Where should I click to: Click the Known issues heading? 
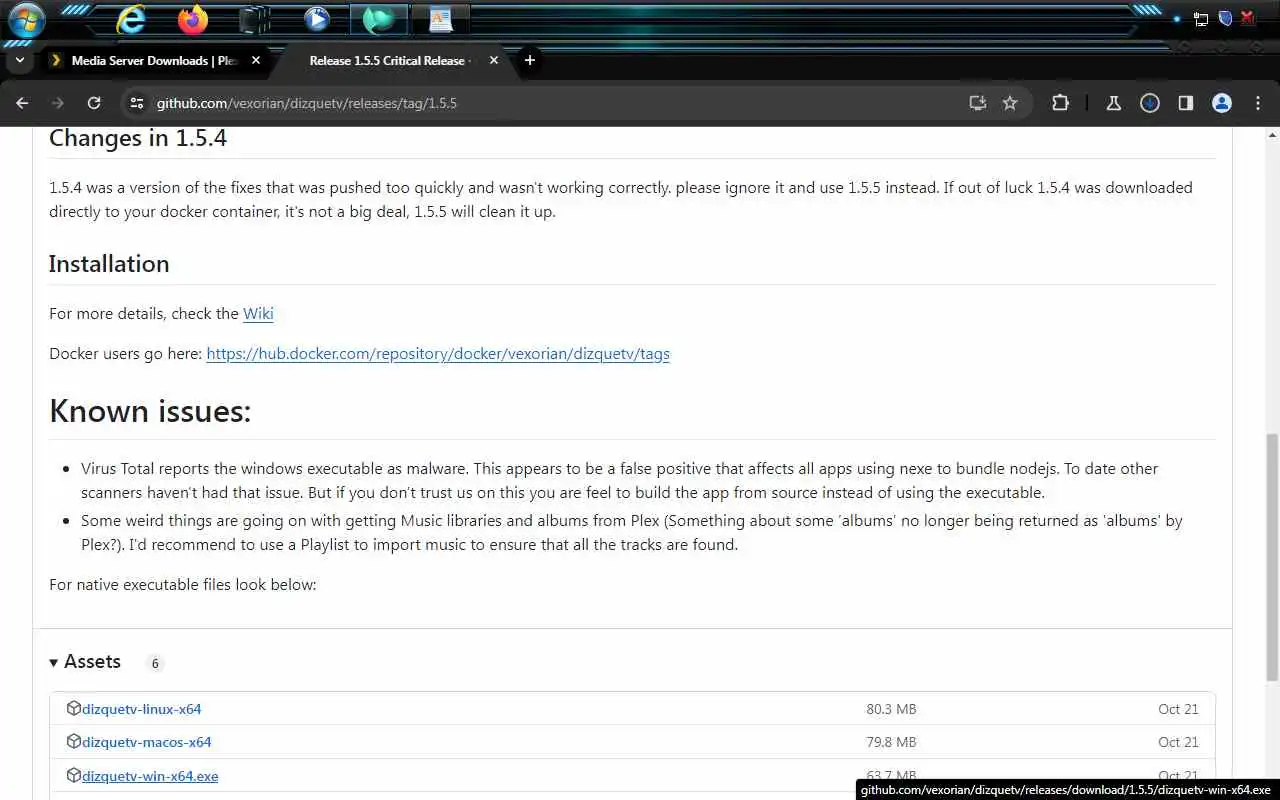pos(150,411)
